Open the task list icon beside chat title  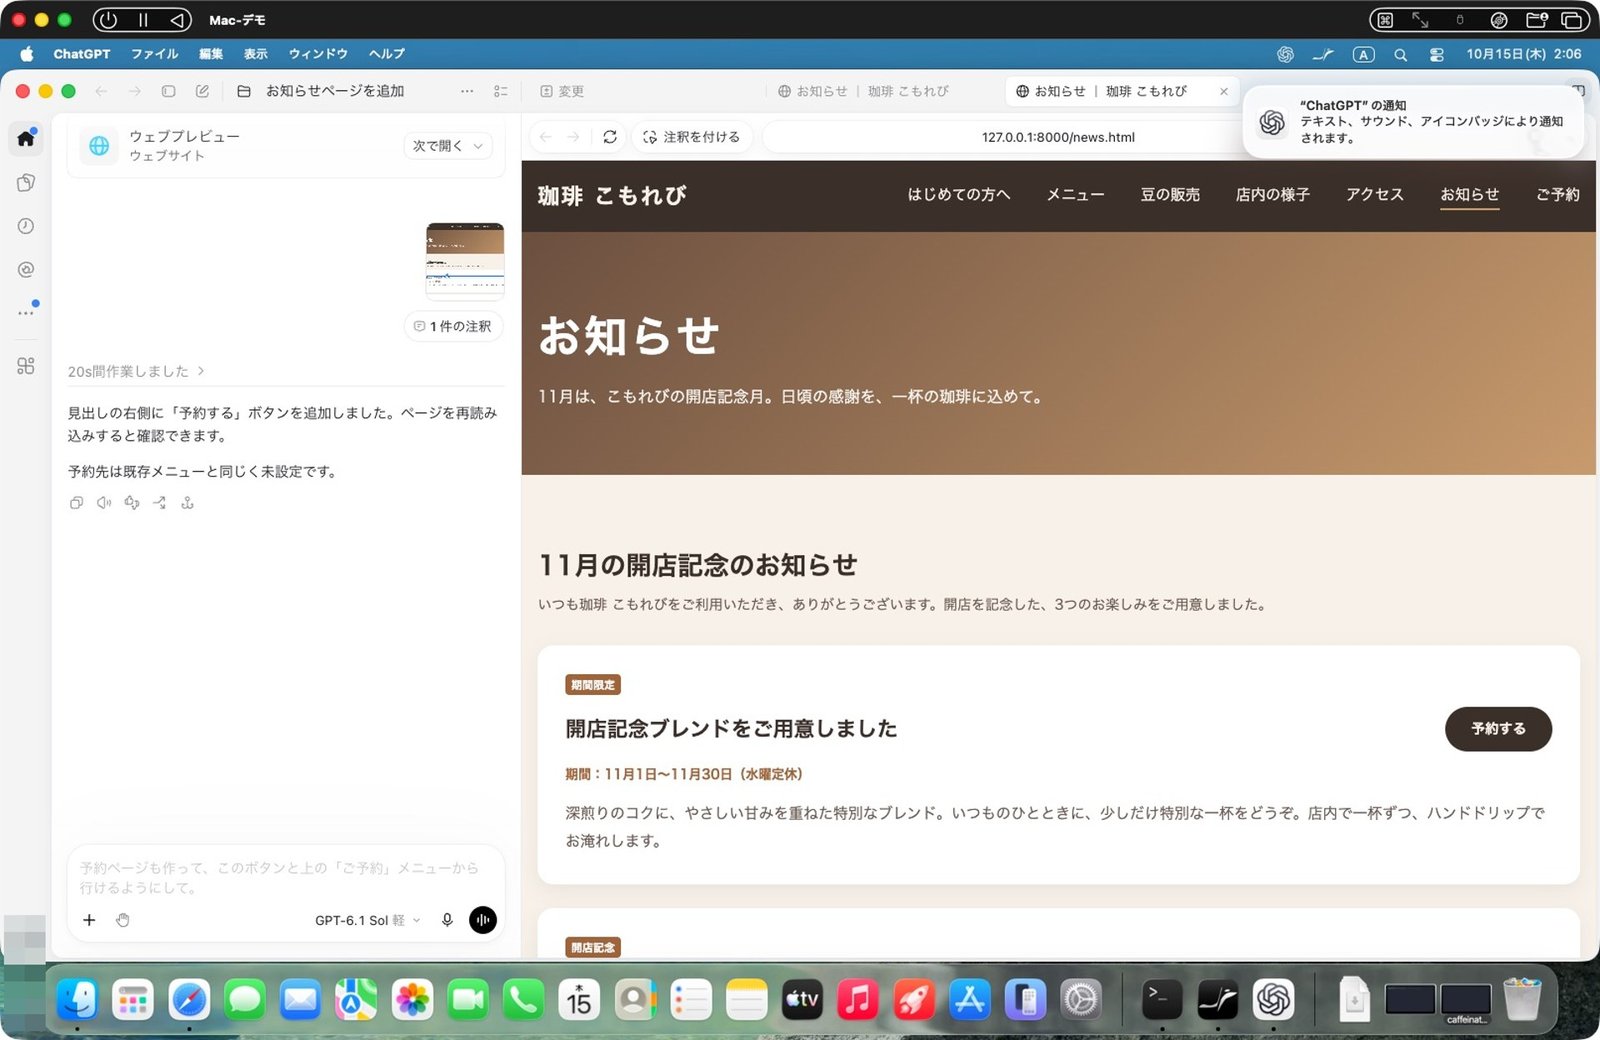(x=501, y=91)
